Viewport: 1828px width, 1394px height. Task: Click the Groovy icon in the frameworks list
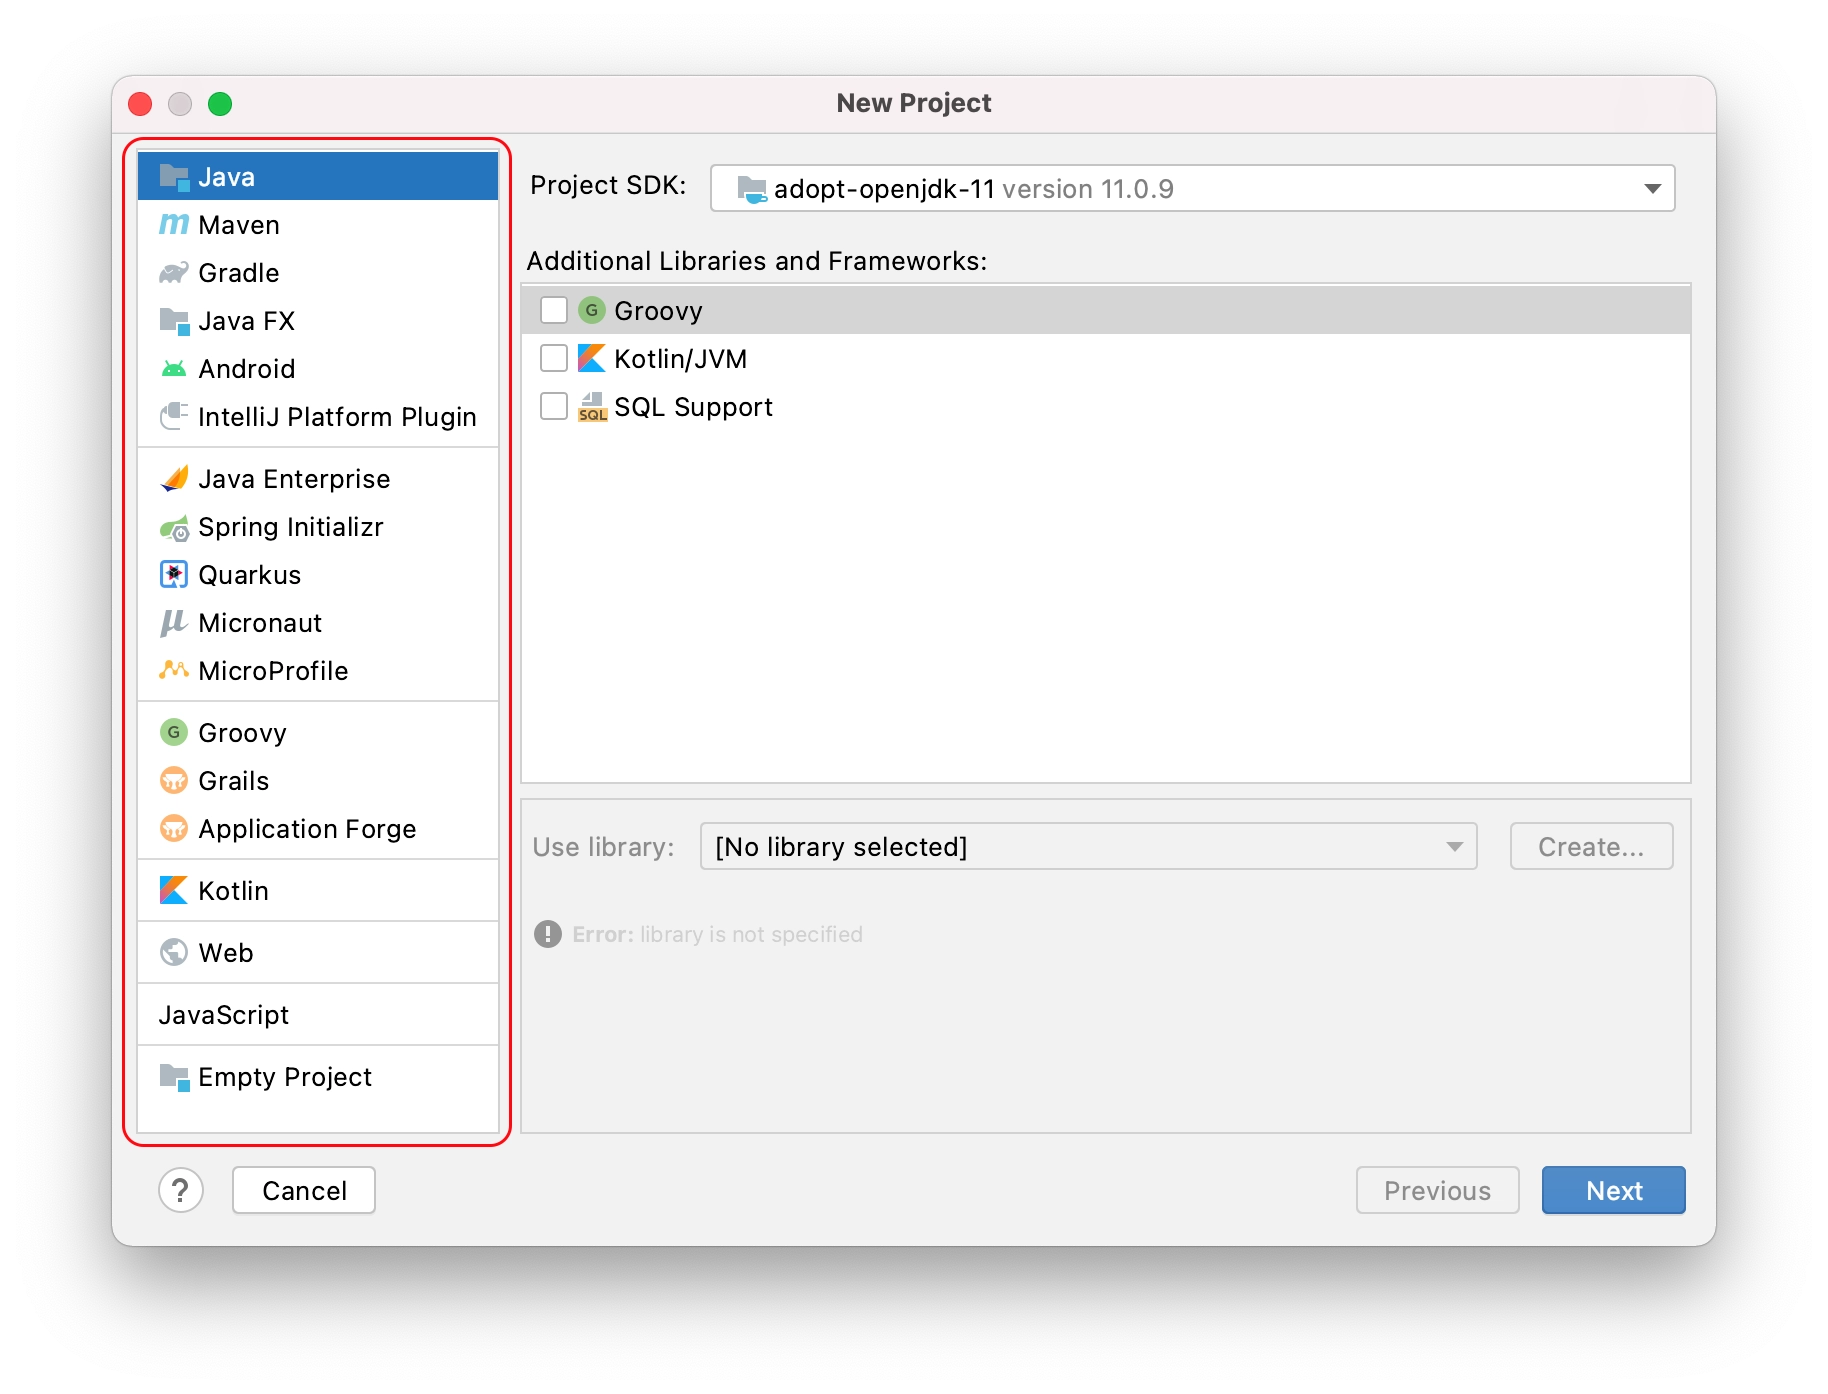pyautogui.click(x=592, y=310)
